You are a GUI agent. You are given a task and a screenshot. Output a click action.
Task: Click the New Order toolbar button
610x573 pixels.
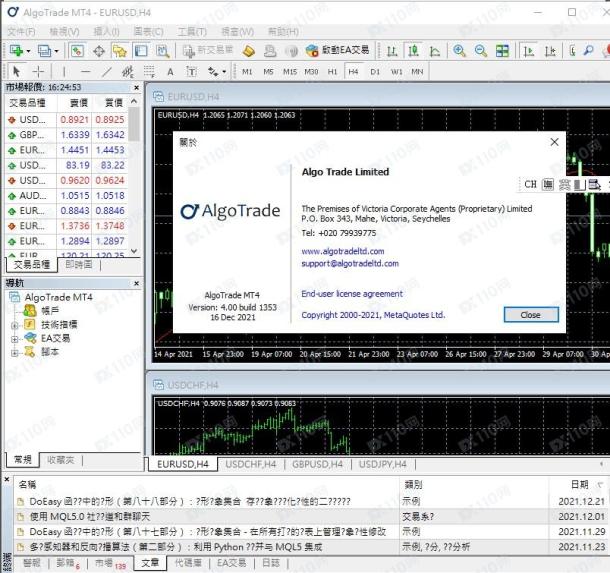(x=208, y=51)
